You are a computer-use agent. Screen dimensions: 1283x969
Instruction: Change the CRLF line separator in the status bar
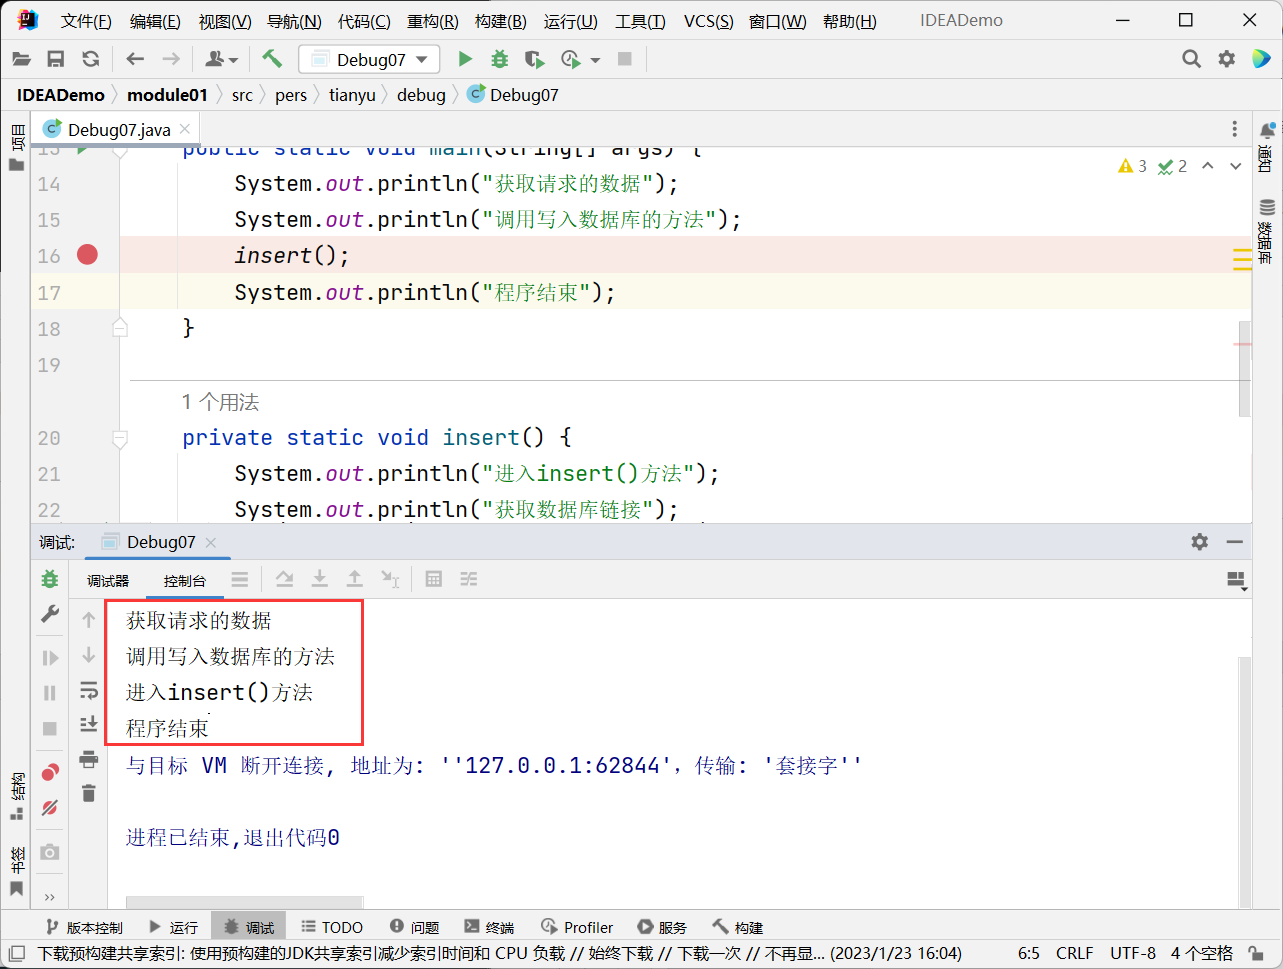(1075, 953)
